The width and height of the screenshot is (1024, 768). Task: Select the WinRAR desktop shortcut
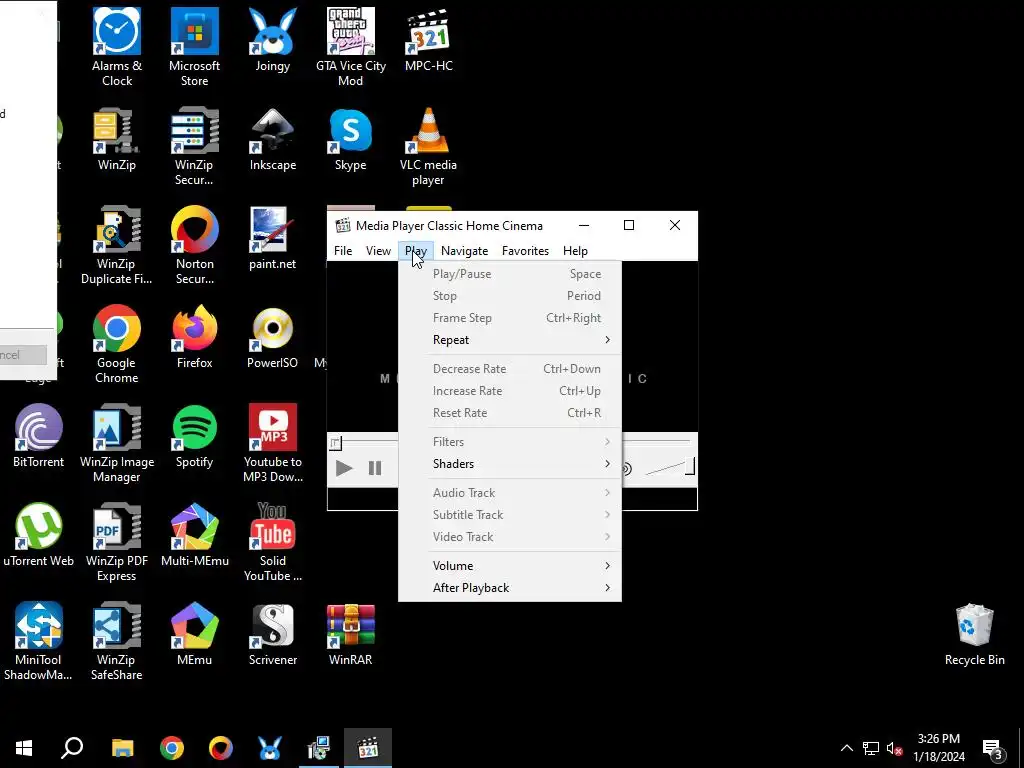[351, 634]
